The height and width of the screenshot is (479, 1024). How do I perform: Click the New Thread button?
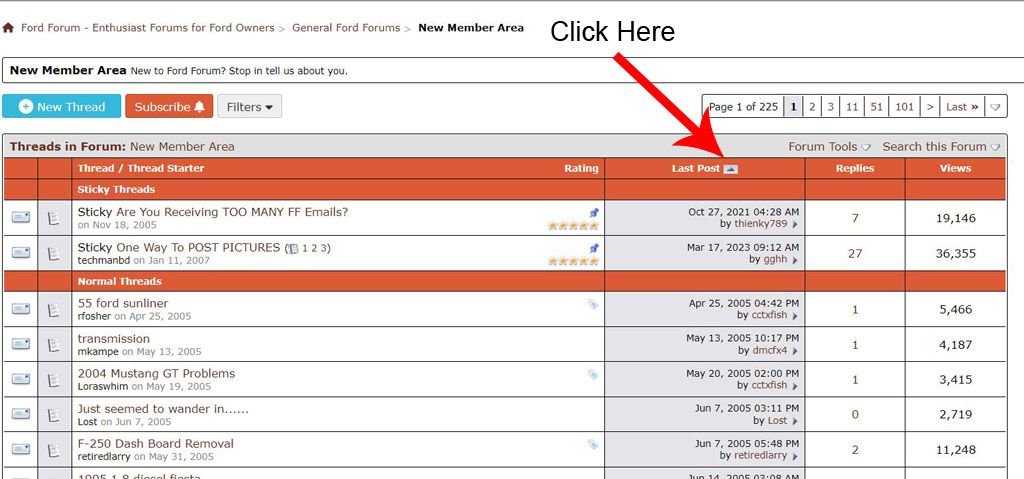point(61,107)
